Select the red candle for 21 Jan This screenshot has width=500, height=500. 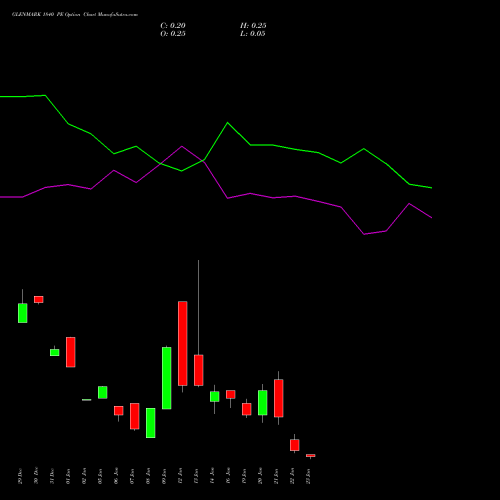(x=279, y=398)
